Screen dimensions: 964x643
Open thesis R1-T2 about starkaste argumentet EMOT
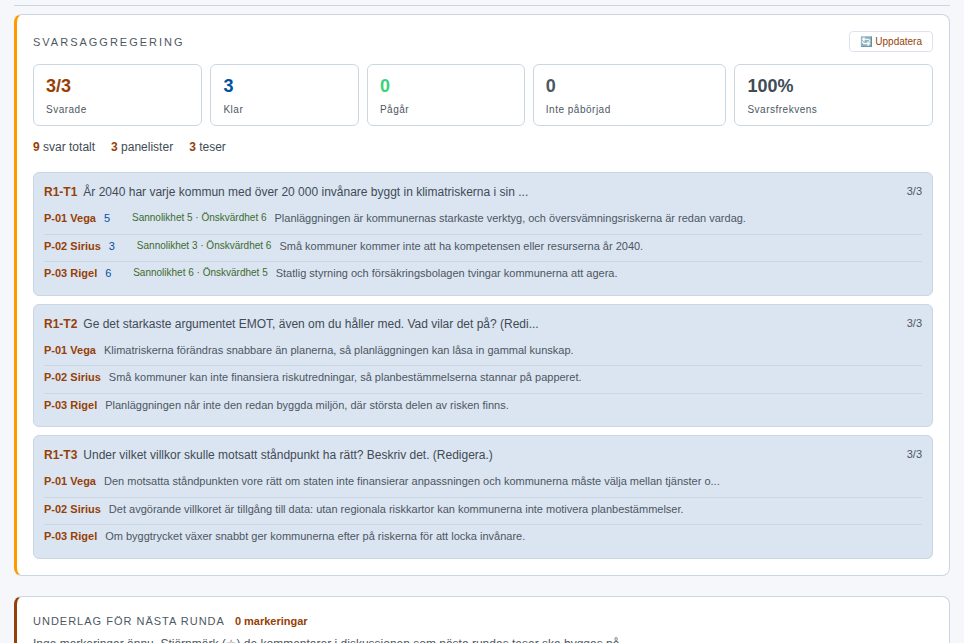(x=291, y=324)
